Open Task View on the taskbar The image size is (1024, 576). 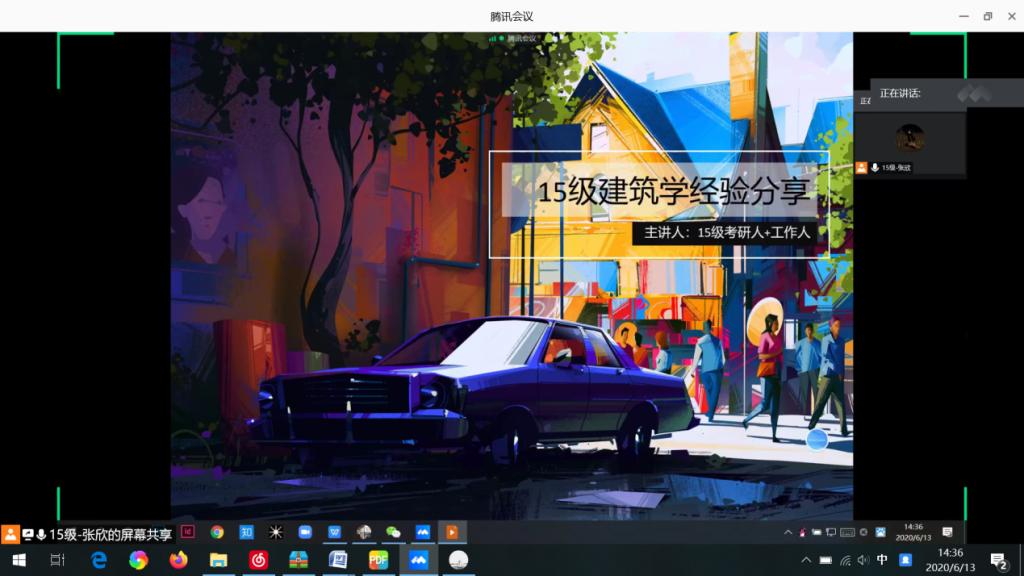pyautogui.click(x=58, y=560)
